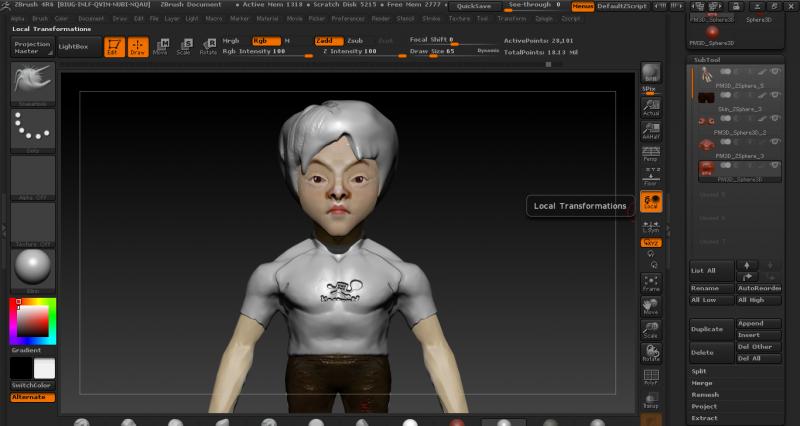Select the black secondary color swatch
Image resolution: width=800 pixels, height=426 pixels.
(x=21, y=368)
